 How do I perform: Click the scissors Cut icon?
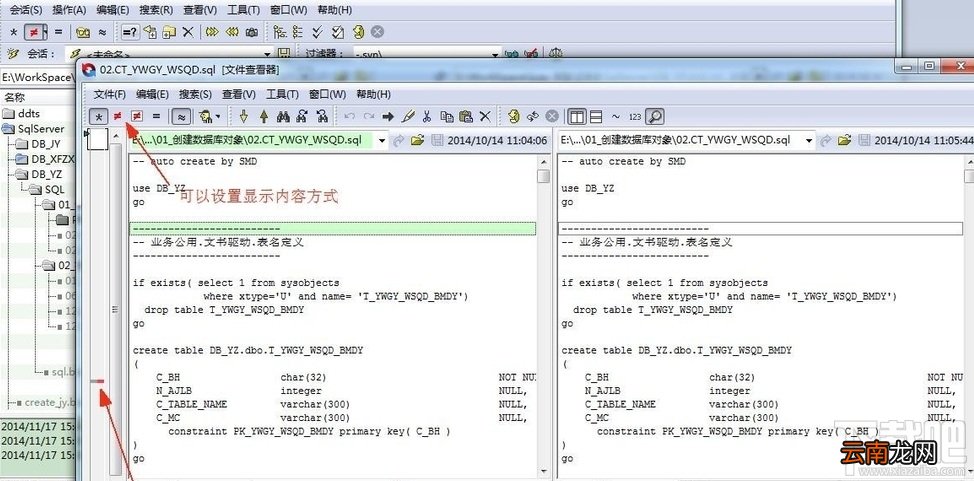pos(427,116)
